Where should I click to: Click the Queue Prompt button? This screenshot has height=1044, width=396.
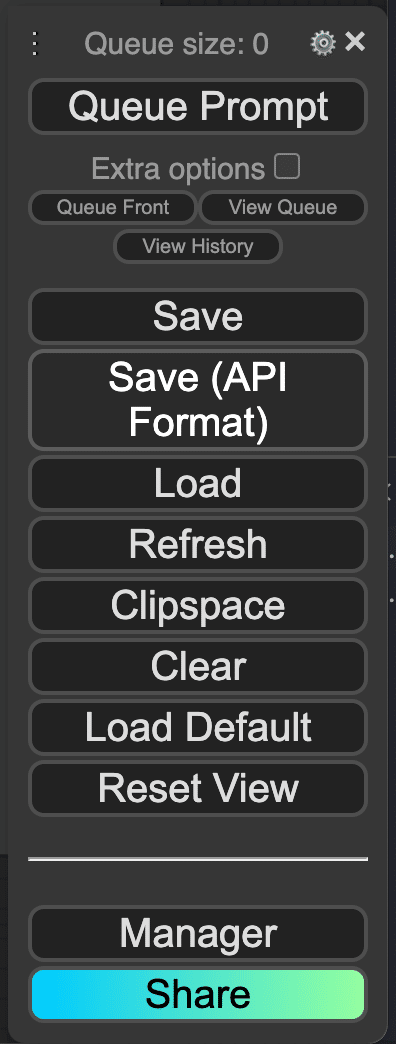click(198, 107)
